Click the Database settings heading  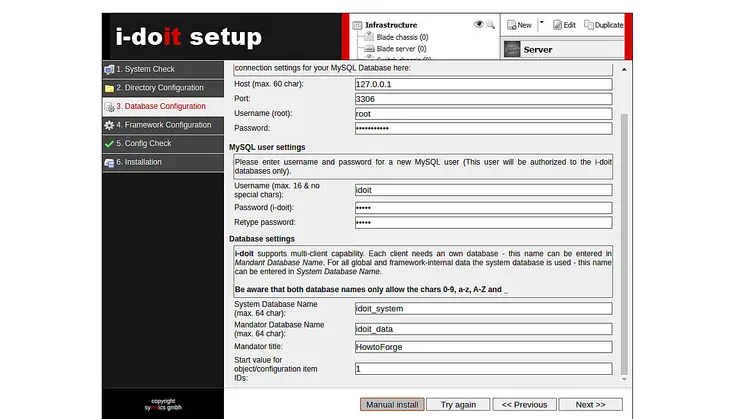tap(262, 239)
